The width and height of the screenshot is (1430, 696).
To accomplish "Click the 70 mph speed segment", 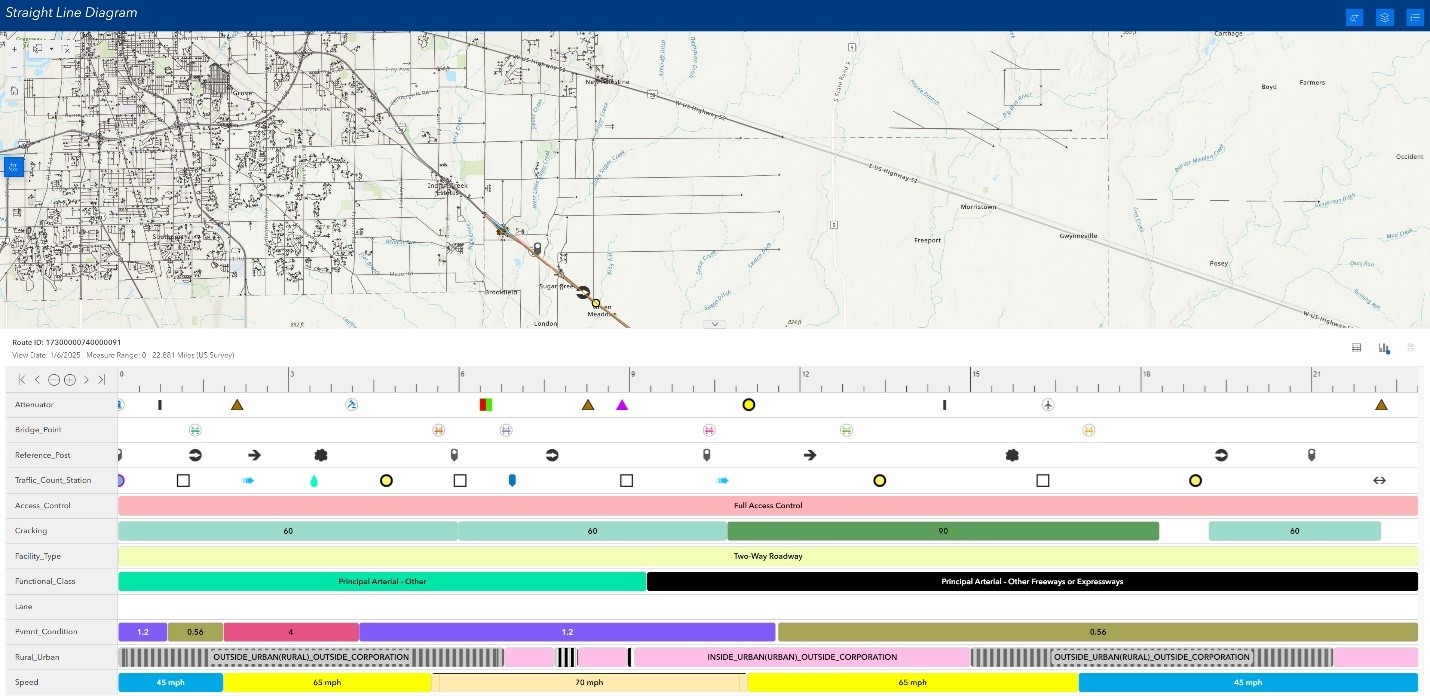I will point(590,682).
